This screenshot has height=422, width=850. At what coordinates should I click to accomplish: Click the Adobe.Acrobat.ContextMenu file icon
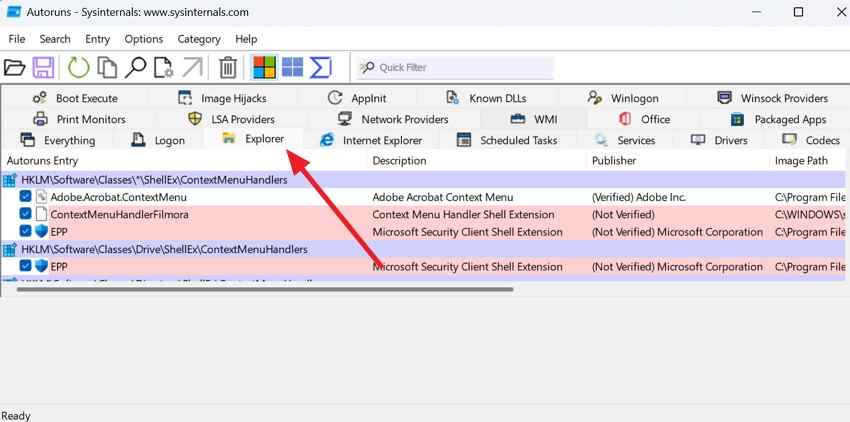tap(42, 197)
